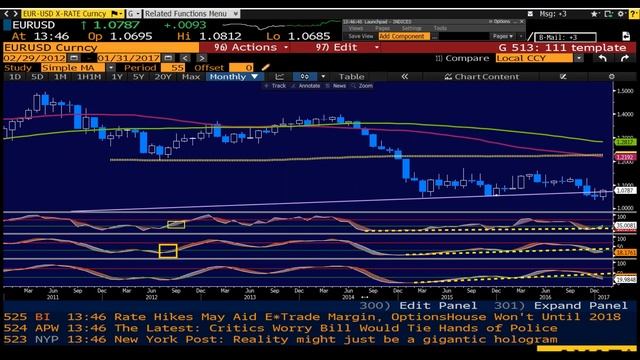The height and width of the screenshot is (360, 640).
Task: Open headline 525 about Rate Hikes E*Trade
Action: coord(312,317)
